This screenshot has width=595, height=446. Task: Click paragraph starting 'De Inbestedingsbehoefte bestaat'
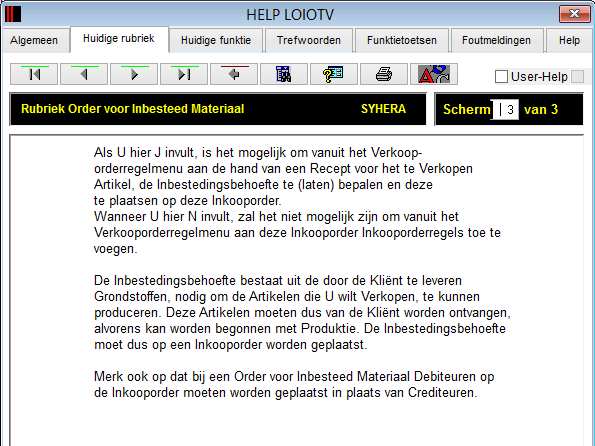pos(302,312)
